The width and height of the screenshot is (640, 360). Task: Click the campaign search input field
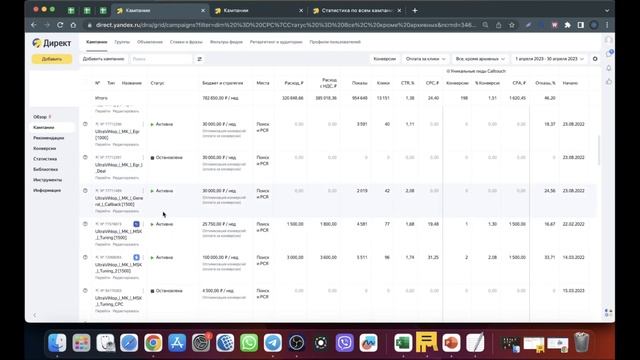click(x=162, y=59)
